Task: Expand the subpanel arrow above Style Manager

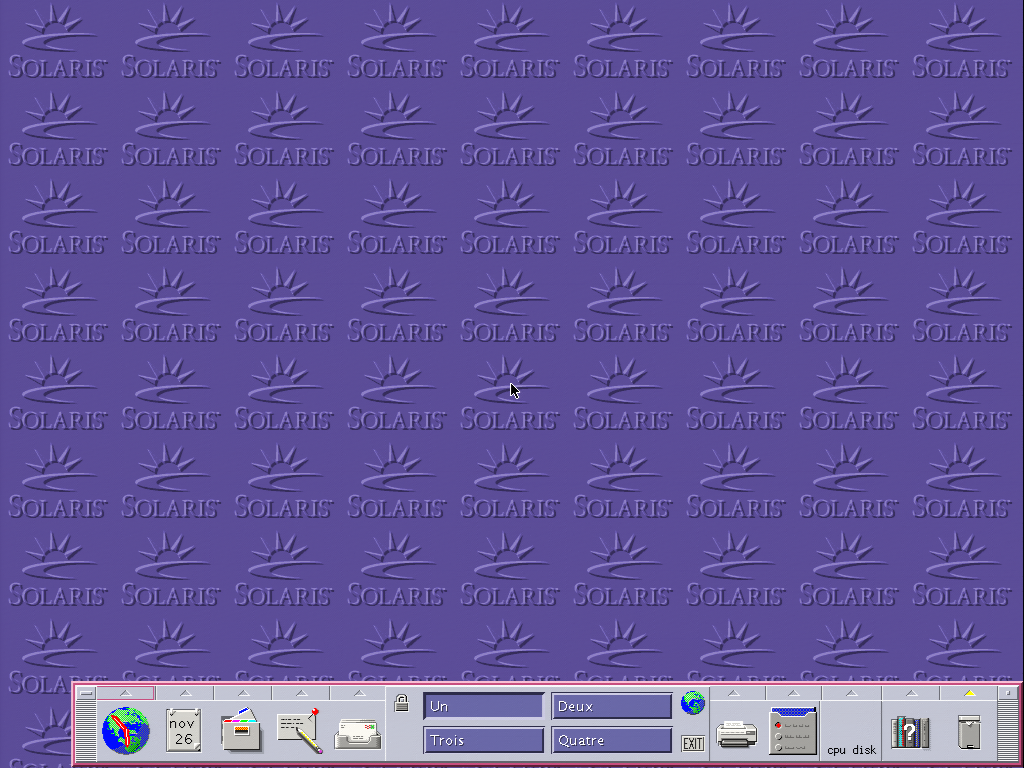Action: (793, 693)
